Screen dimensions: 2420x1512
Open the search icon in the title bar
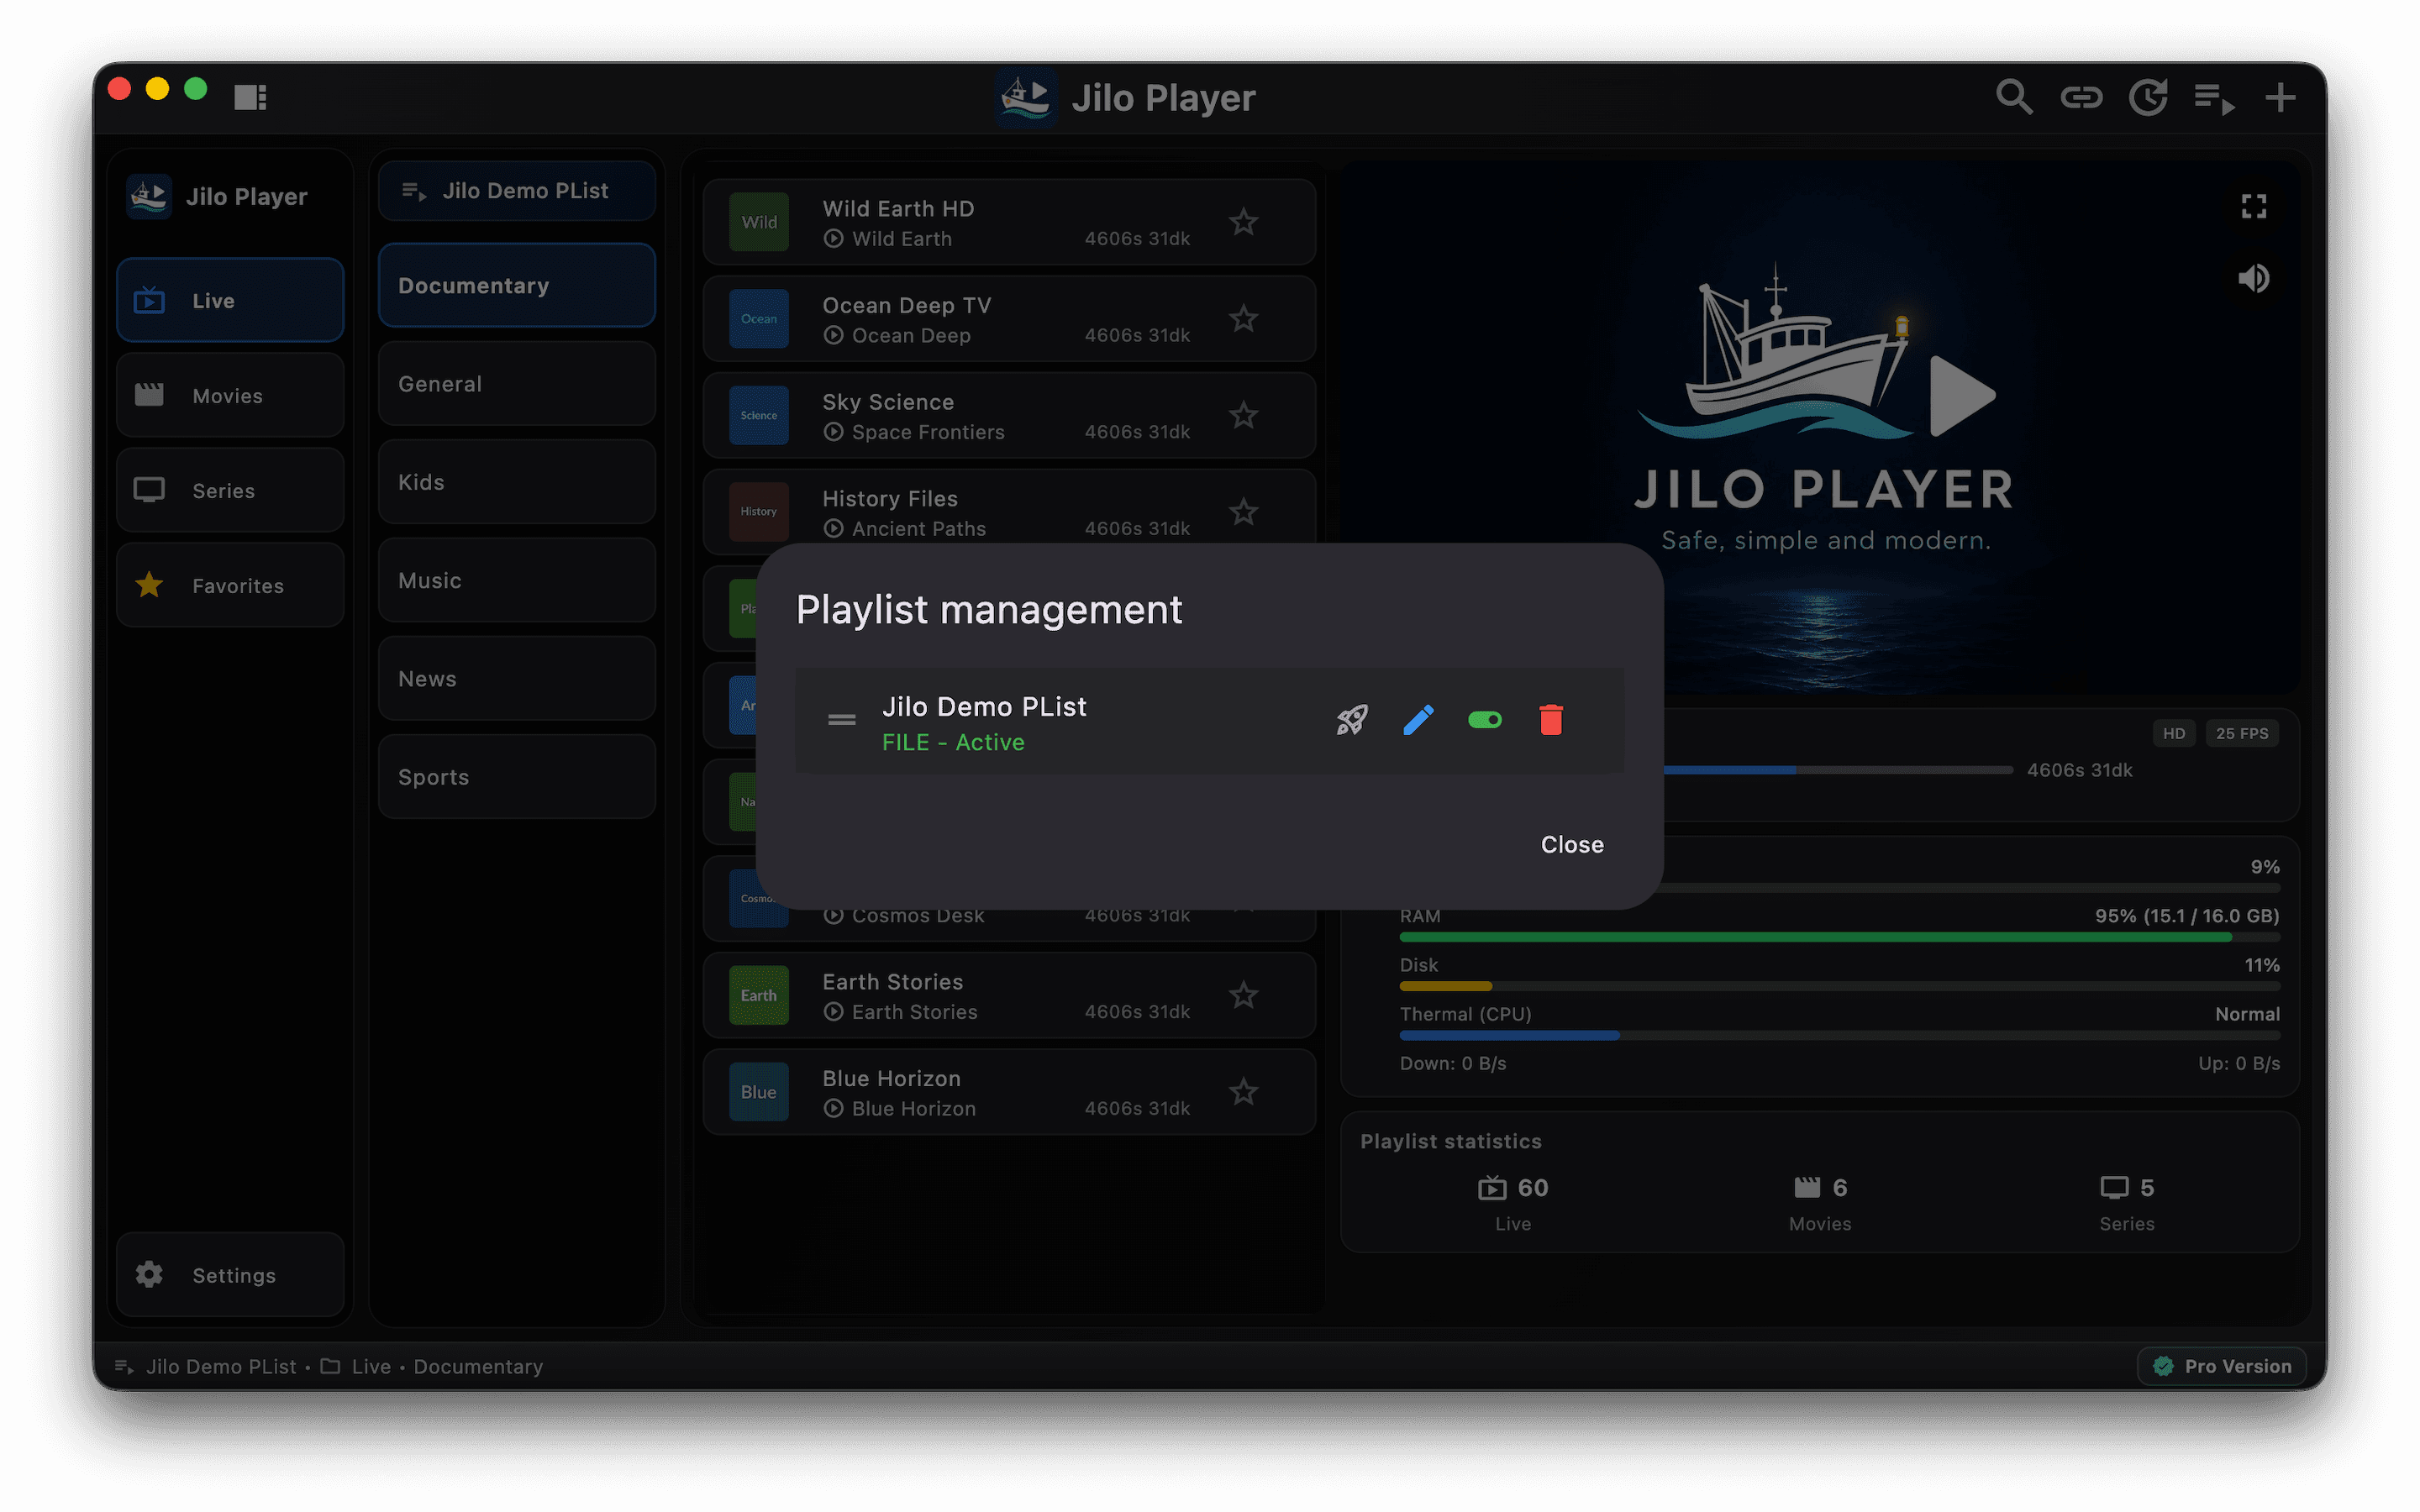(x=2014, y=97)
